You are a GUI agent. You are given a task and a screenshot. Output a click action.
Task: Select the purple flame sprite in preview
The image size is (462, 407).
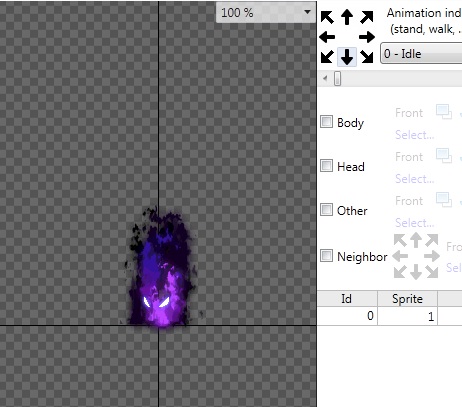click(x=161, y=267)
